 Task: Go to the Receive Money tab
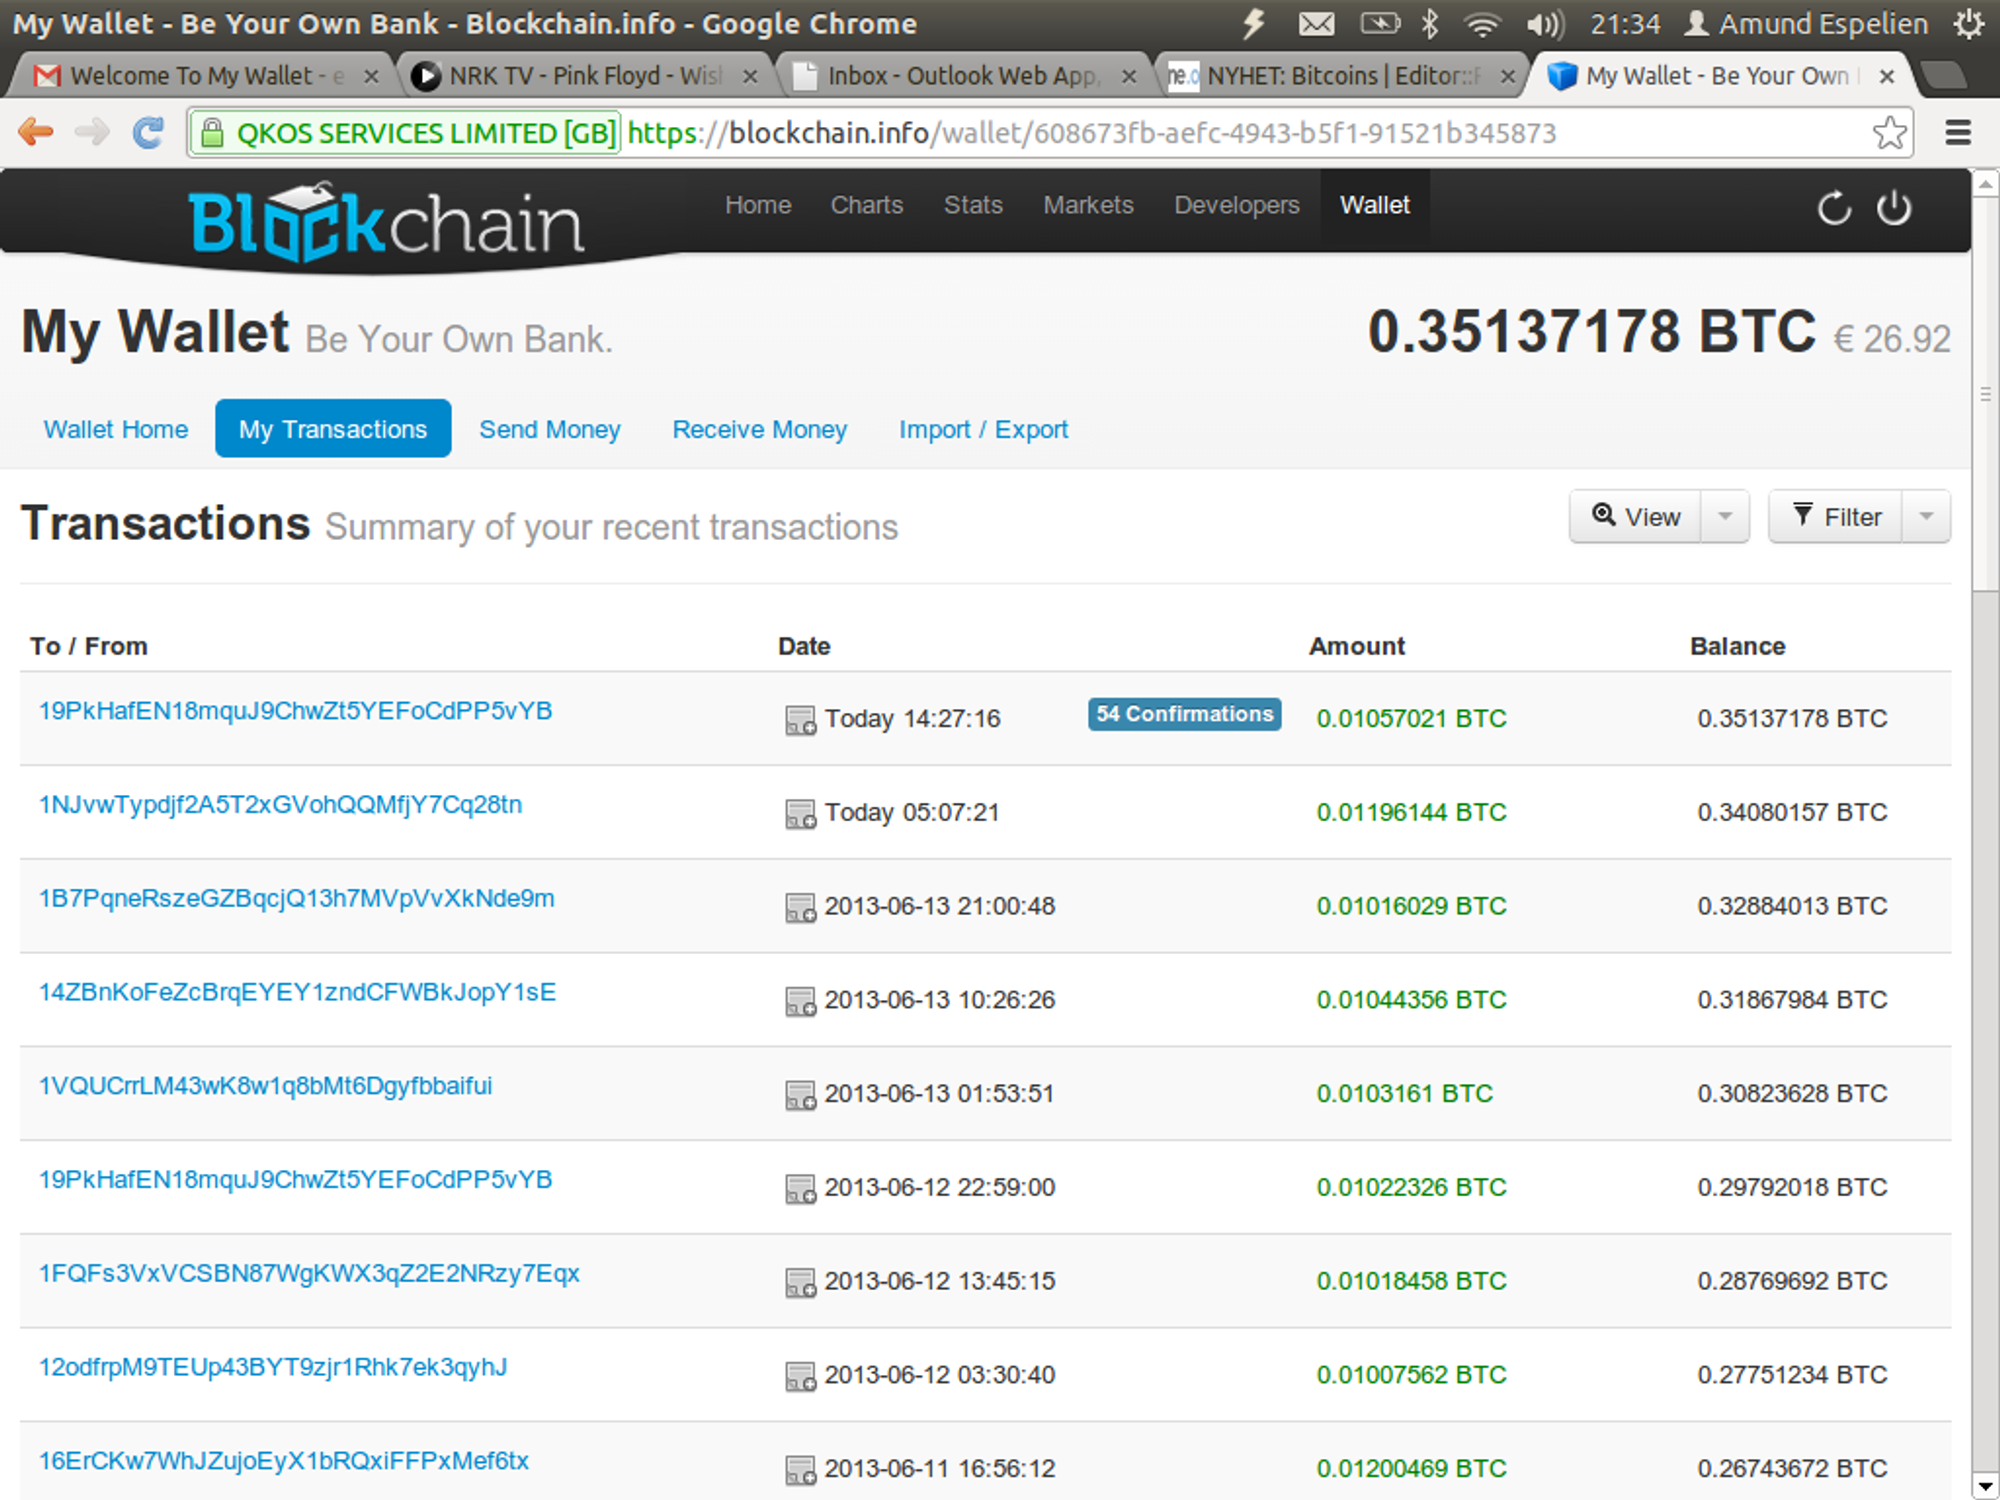pyautogui.click(x=760, y=429)
